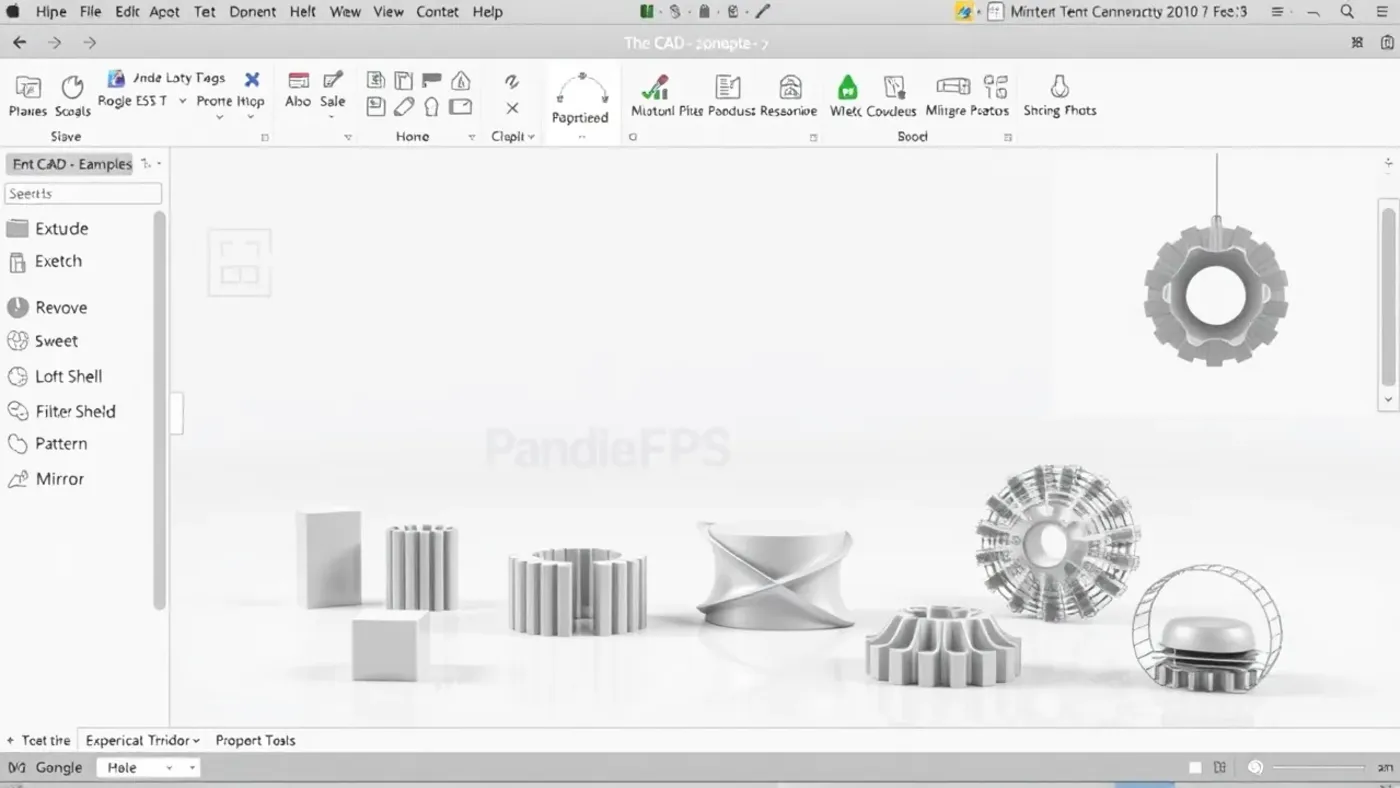1400x788 pixels.
Task: Click the search magnifier in the menu bar
Action: [x=1347, y=12]
